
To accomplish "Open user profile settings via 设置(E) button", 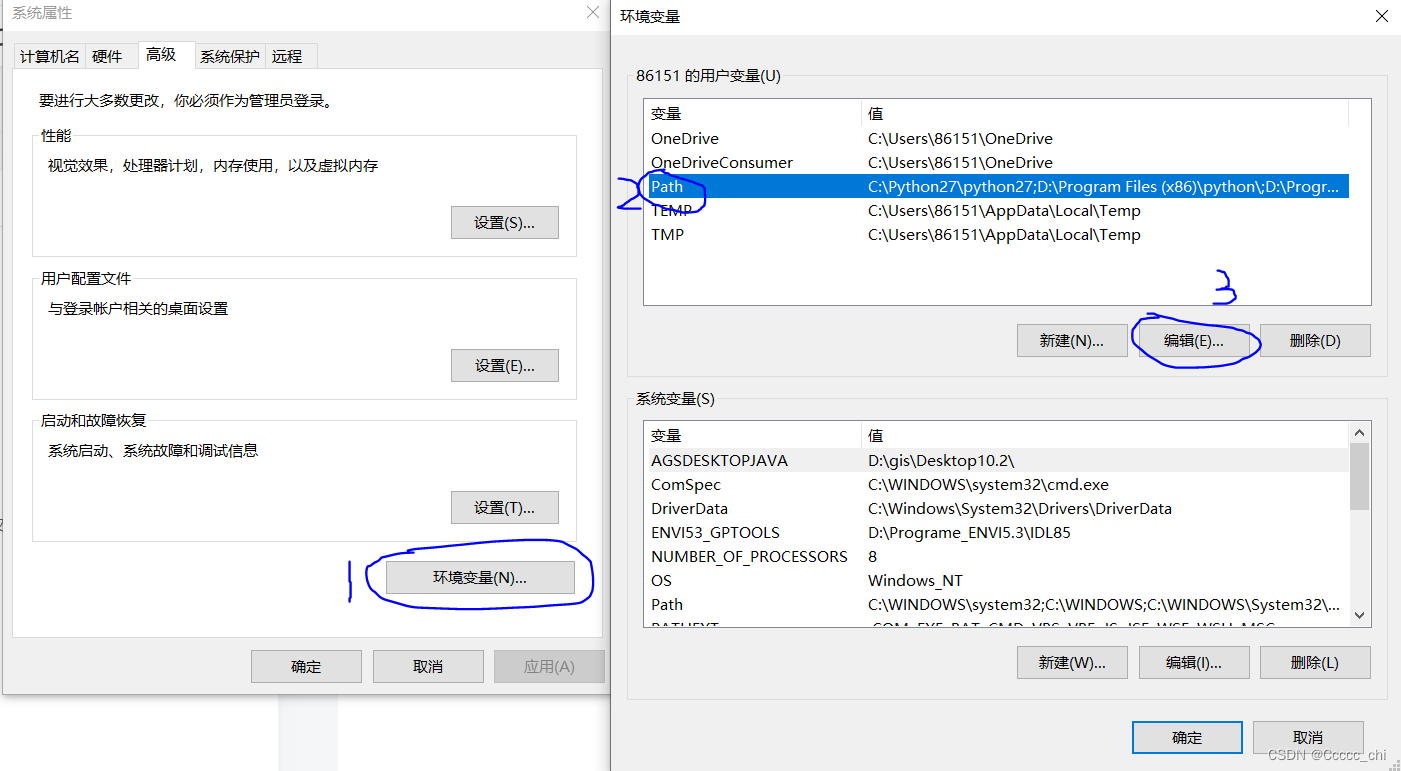I will pos(504,365).
